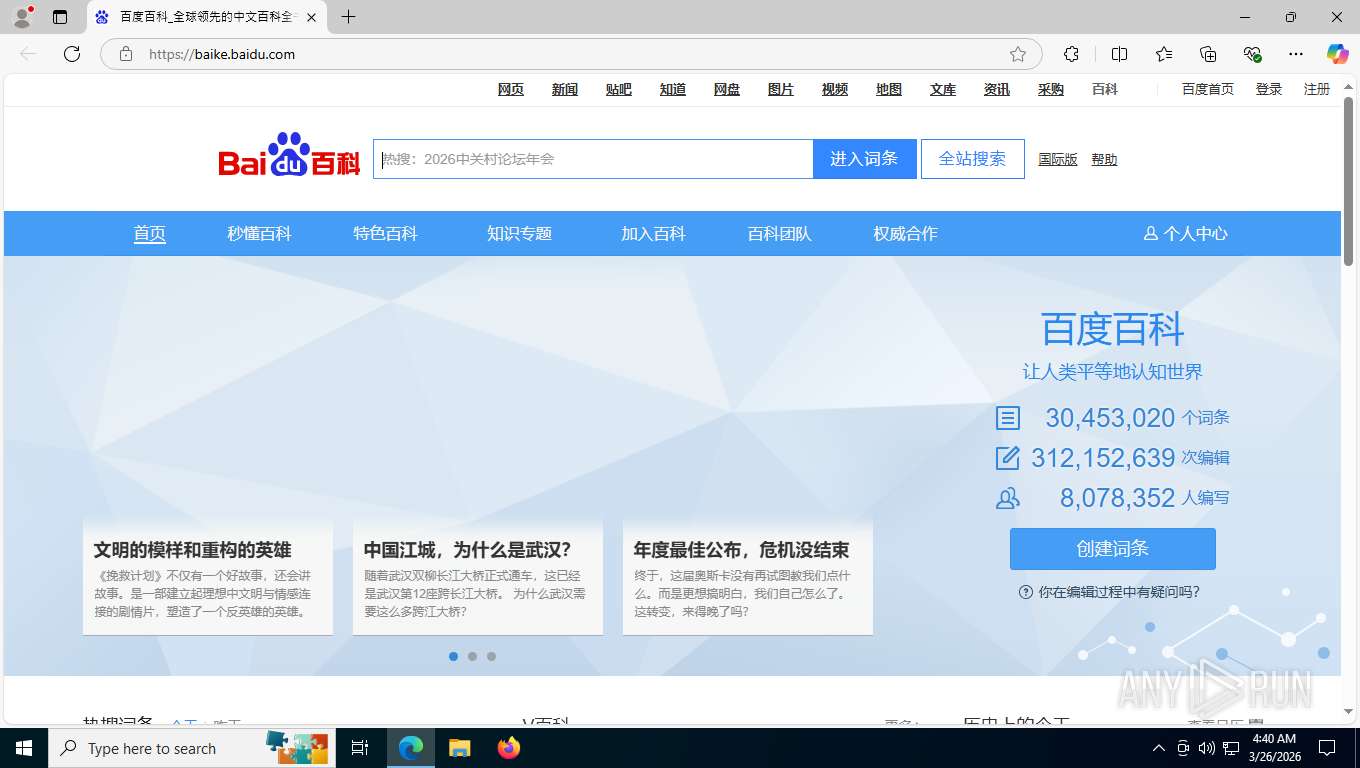This screenshot has height=768, width=1360.
Task: Open 个人中心 user menu
Action: click(x=1185, y=233)
